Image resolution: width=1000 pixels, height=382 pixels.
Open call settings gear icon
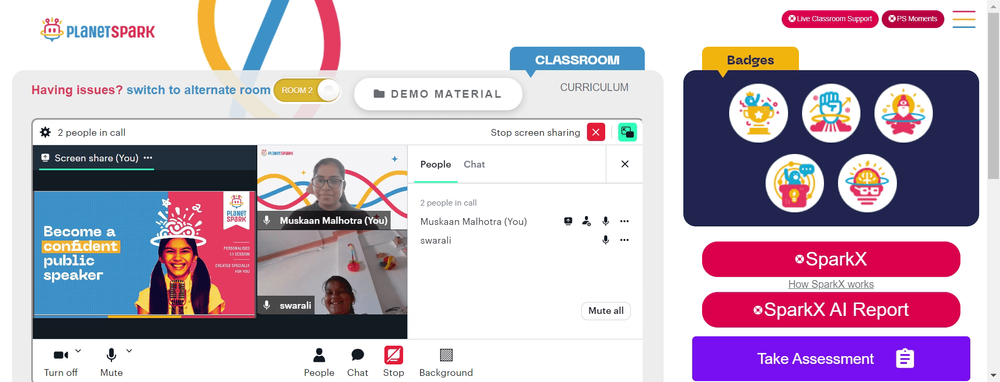pyautogui.click(x=45, y=132)
